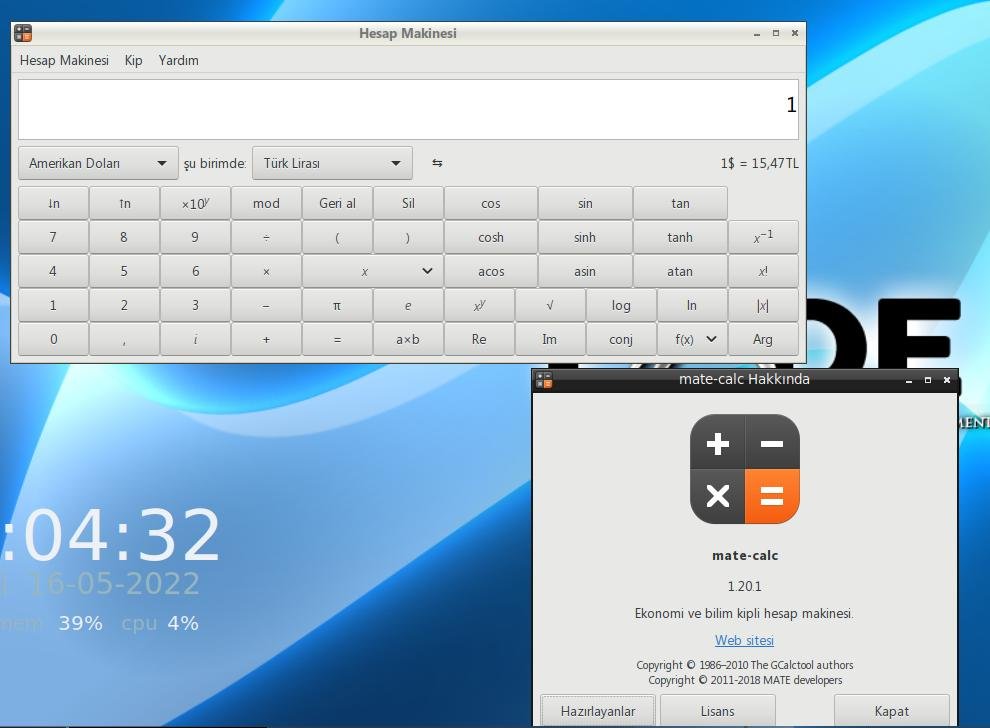Click the square root √ button
This screenshot has width=990, height=728.
click(550, 306)
